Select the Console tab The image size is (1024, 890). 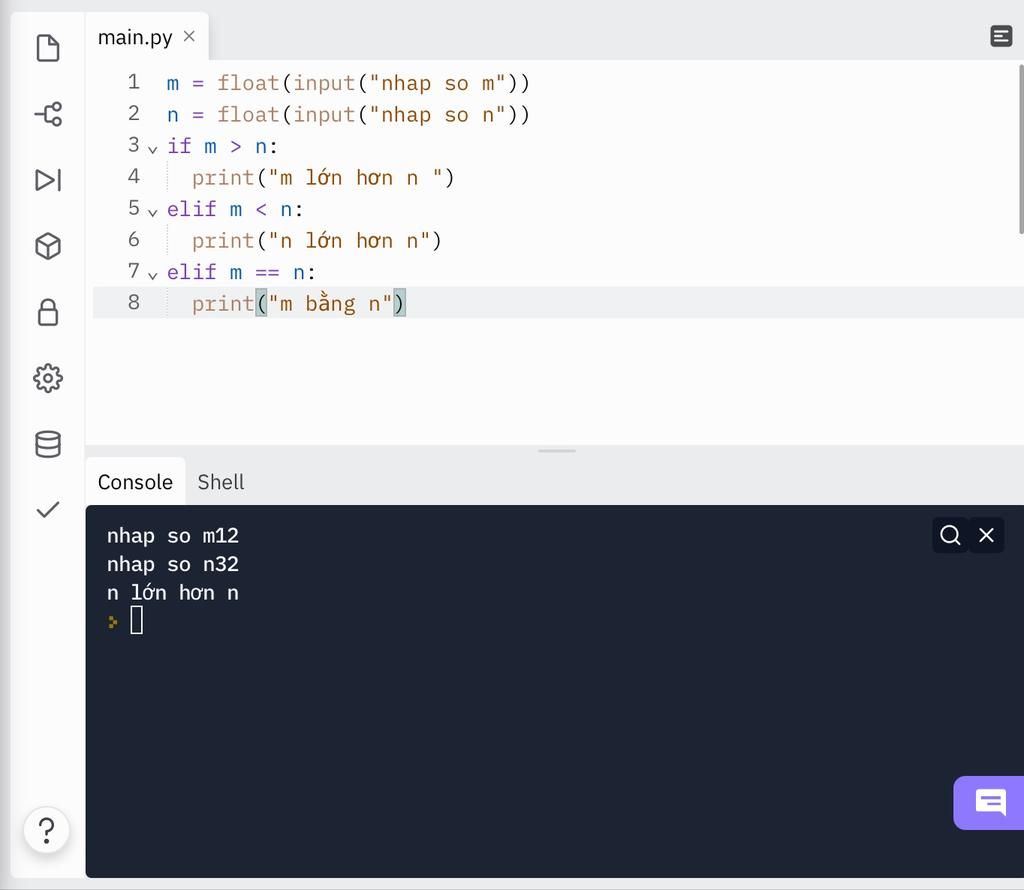coord(135,482)
